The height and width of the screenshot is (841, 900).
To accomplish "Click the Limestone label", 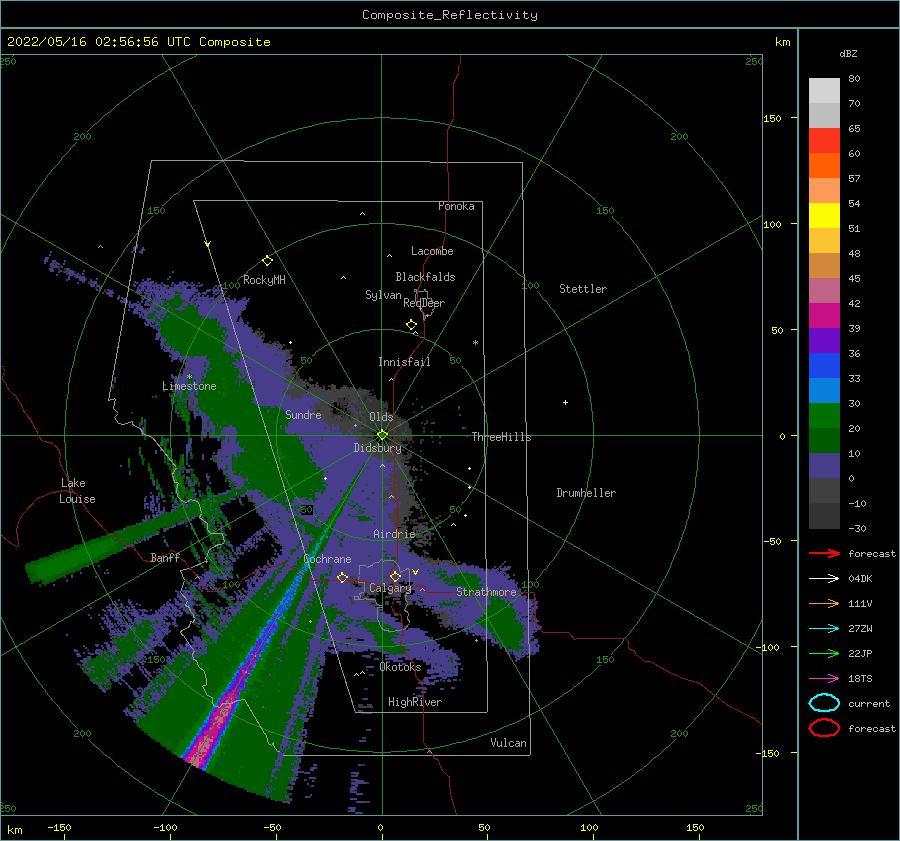I will (189, 386).
